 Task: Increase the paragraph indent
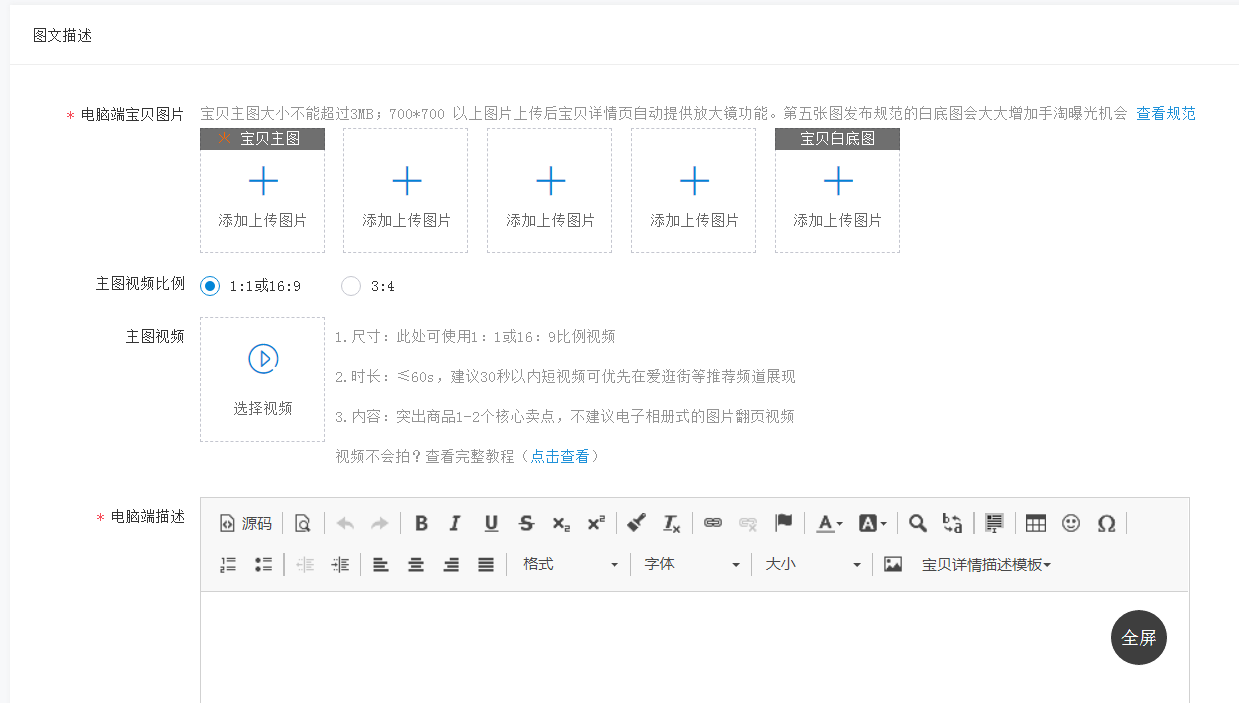pyautogui.click(x=340, y=564)
